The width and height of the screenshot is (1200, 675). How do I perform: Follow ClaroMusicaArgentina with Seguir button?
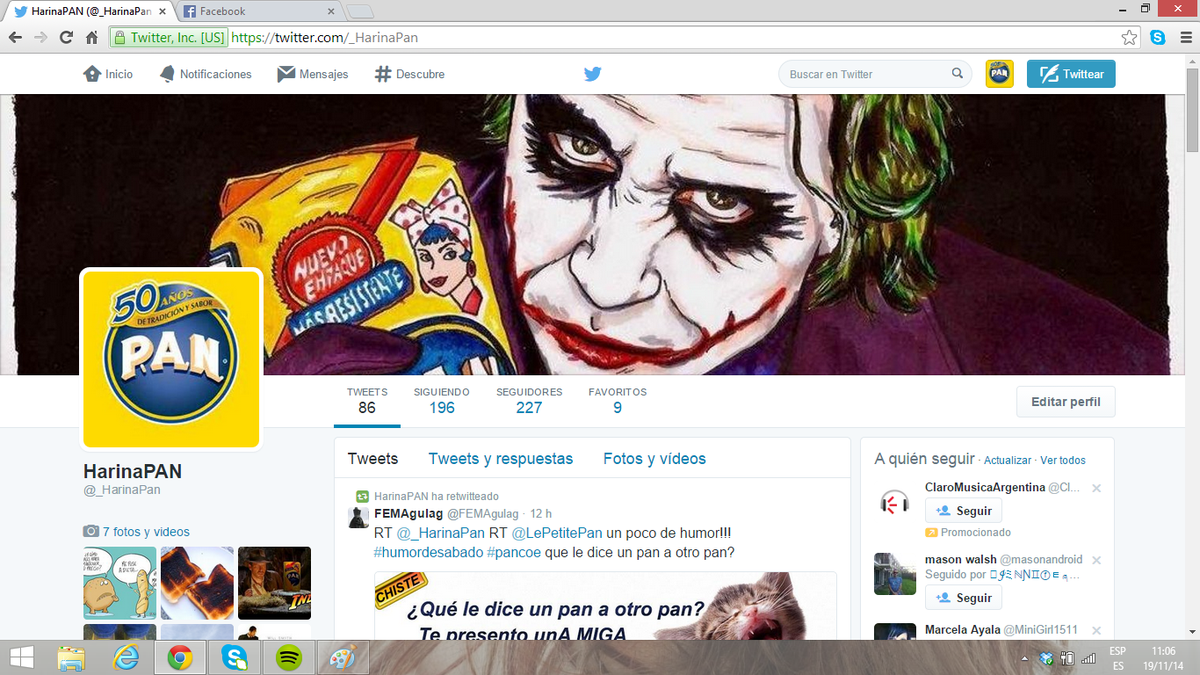(964, 511)
